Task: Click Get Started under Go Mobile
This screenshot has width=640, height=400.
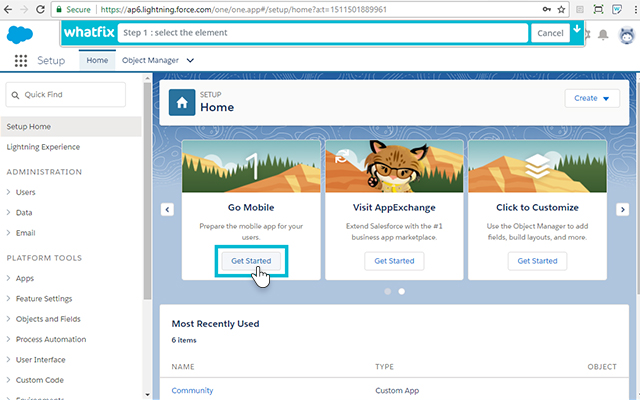Action: (251, 261)
